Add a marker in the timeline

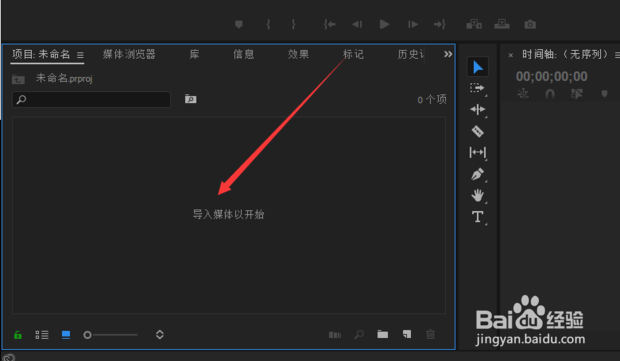pyautogui.click(x=604, y=94)
